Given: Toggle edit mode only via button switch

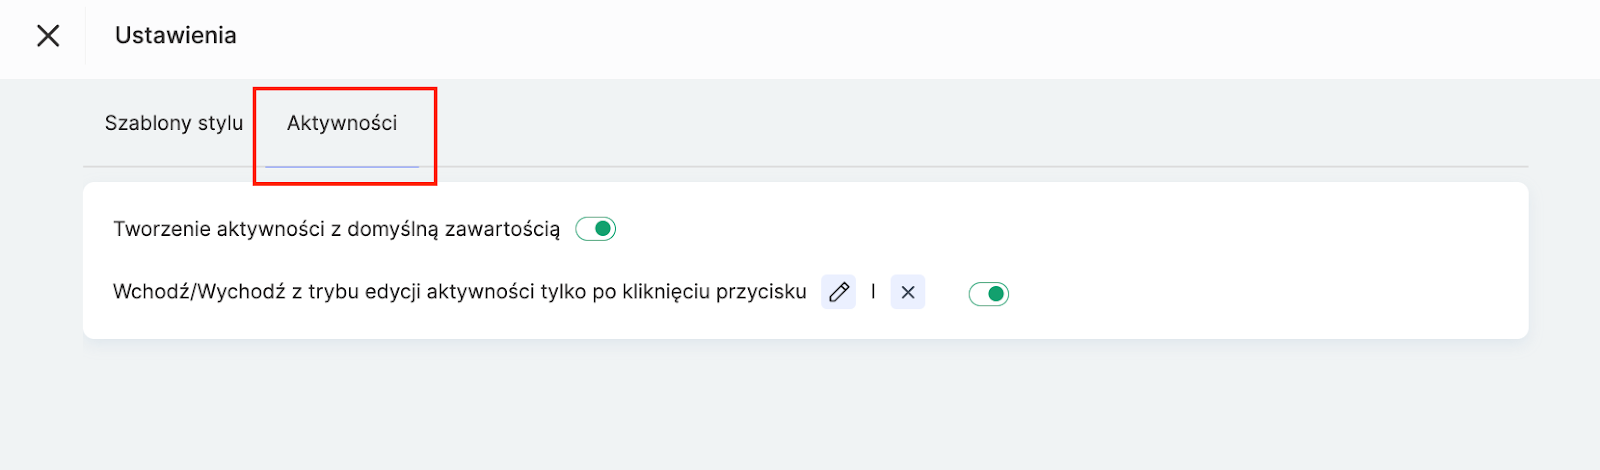Looking at the screenshot, I should click(x=989, y=294).
